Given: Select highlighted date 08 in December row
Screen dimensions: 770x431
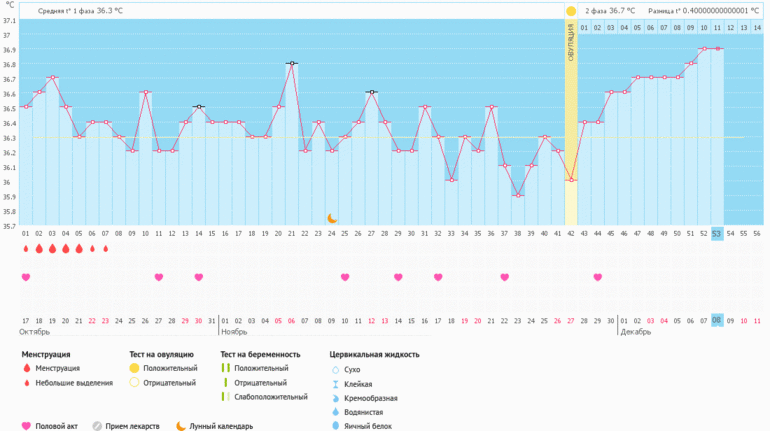Looking at the screenshot, I should coord(717,320).
